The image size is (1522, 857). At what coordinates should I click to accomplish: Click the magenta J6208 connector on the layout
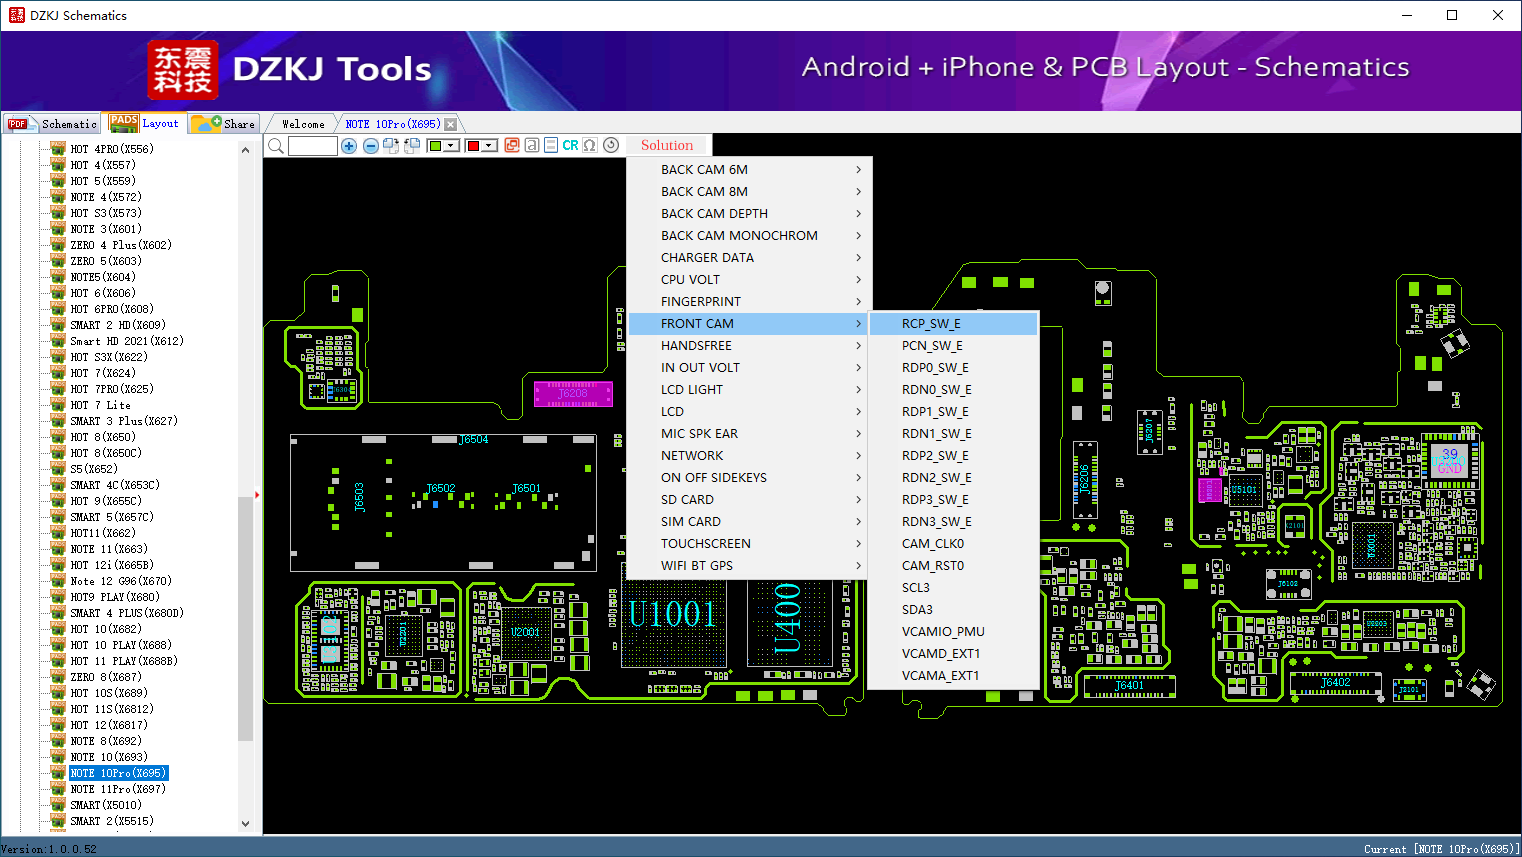pos(573,394)
